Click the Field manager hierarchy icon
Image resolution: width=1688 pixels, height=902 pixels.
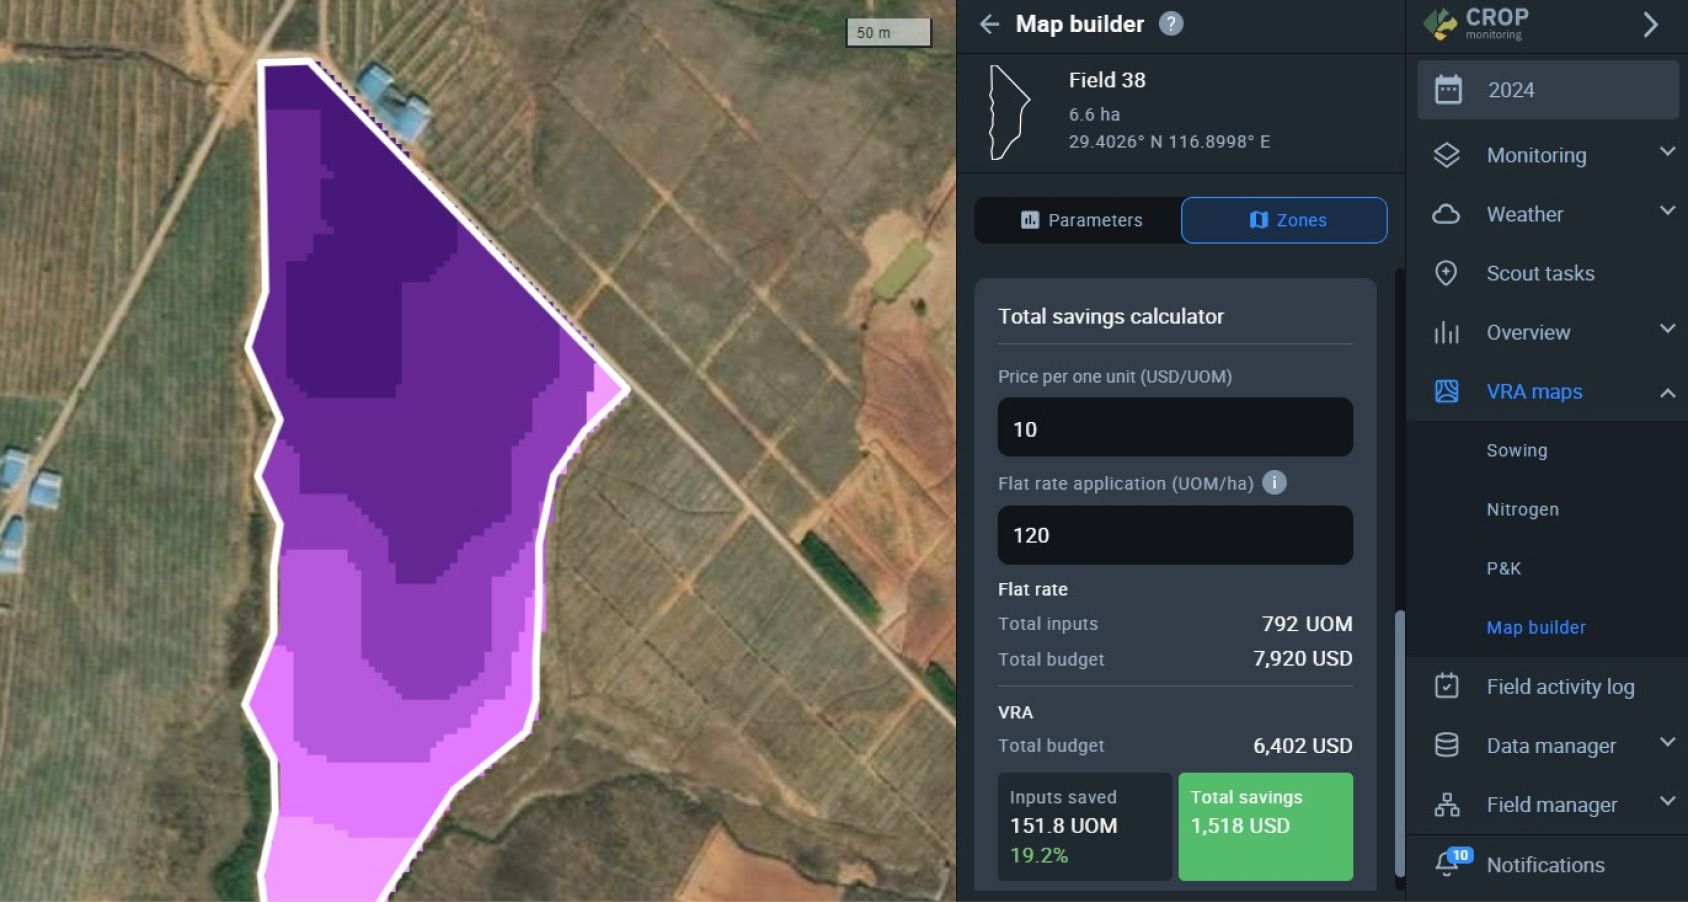(x=1446, y=804)
